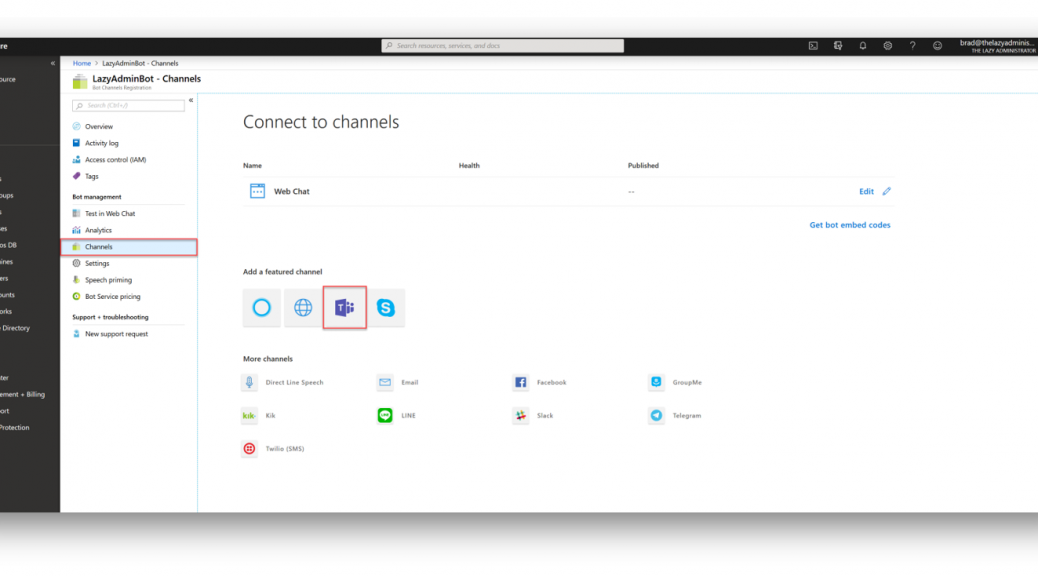
Task: Add the Cortana featured channel
Action: tap(261, 307)
